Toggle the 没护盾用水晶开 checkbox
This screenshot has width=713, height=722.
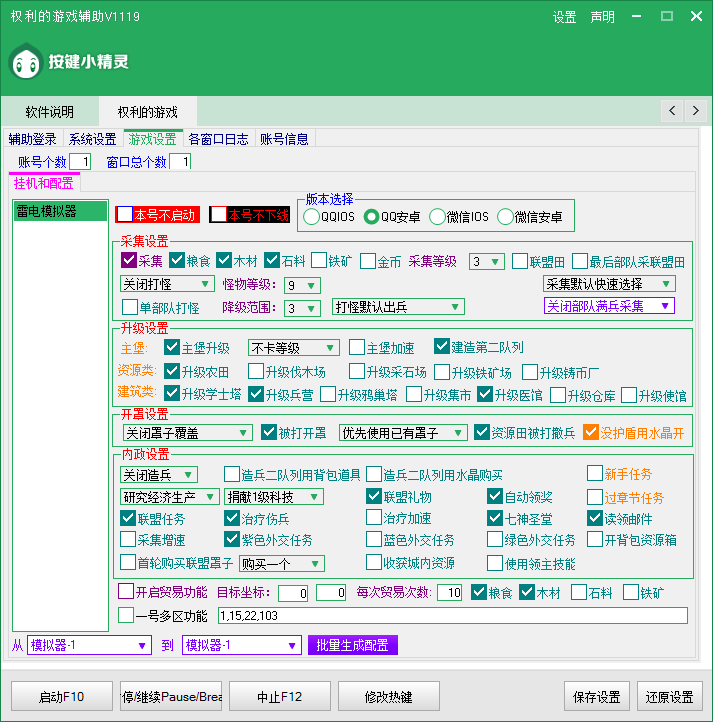[590, 432]
